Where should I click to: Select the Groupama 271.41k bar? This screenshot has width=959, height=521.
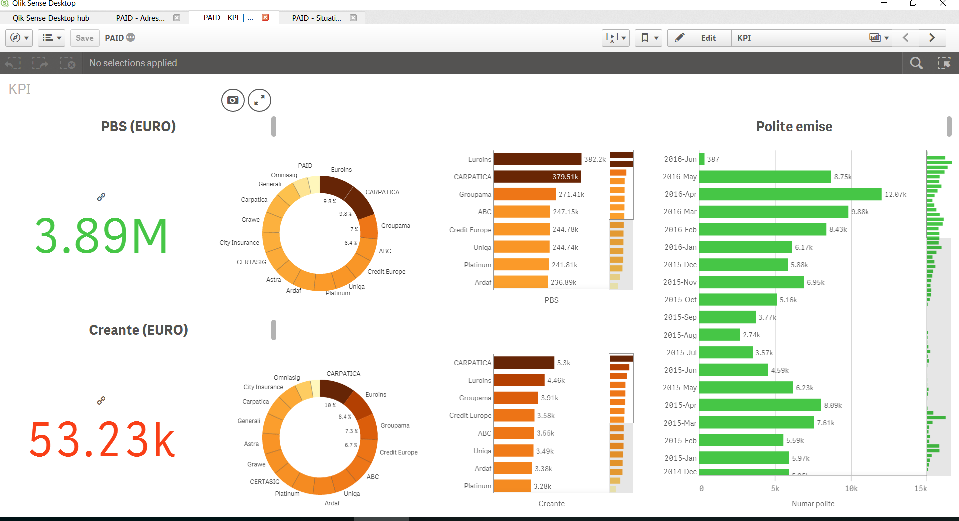tap(525, 194)
